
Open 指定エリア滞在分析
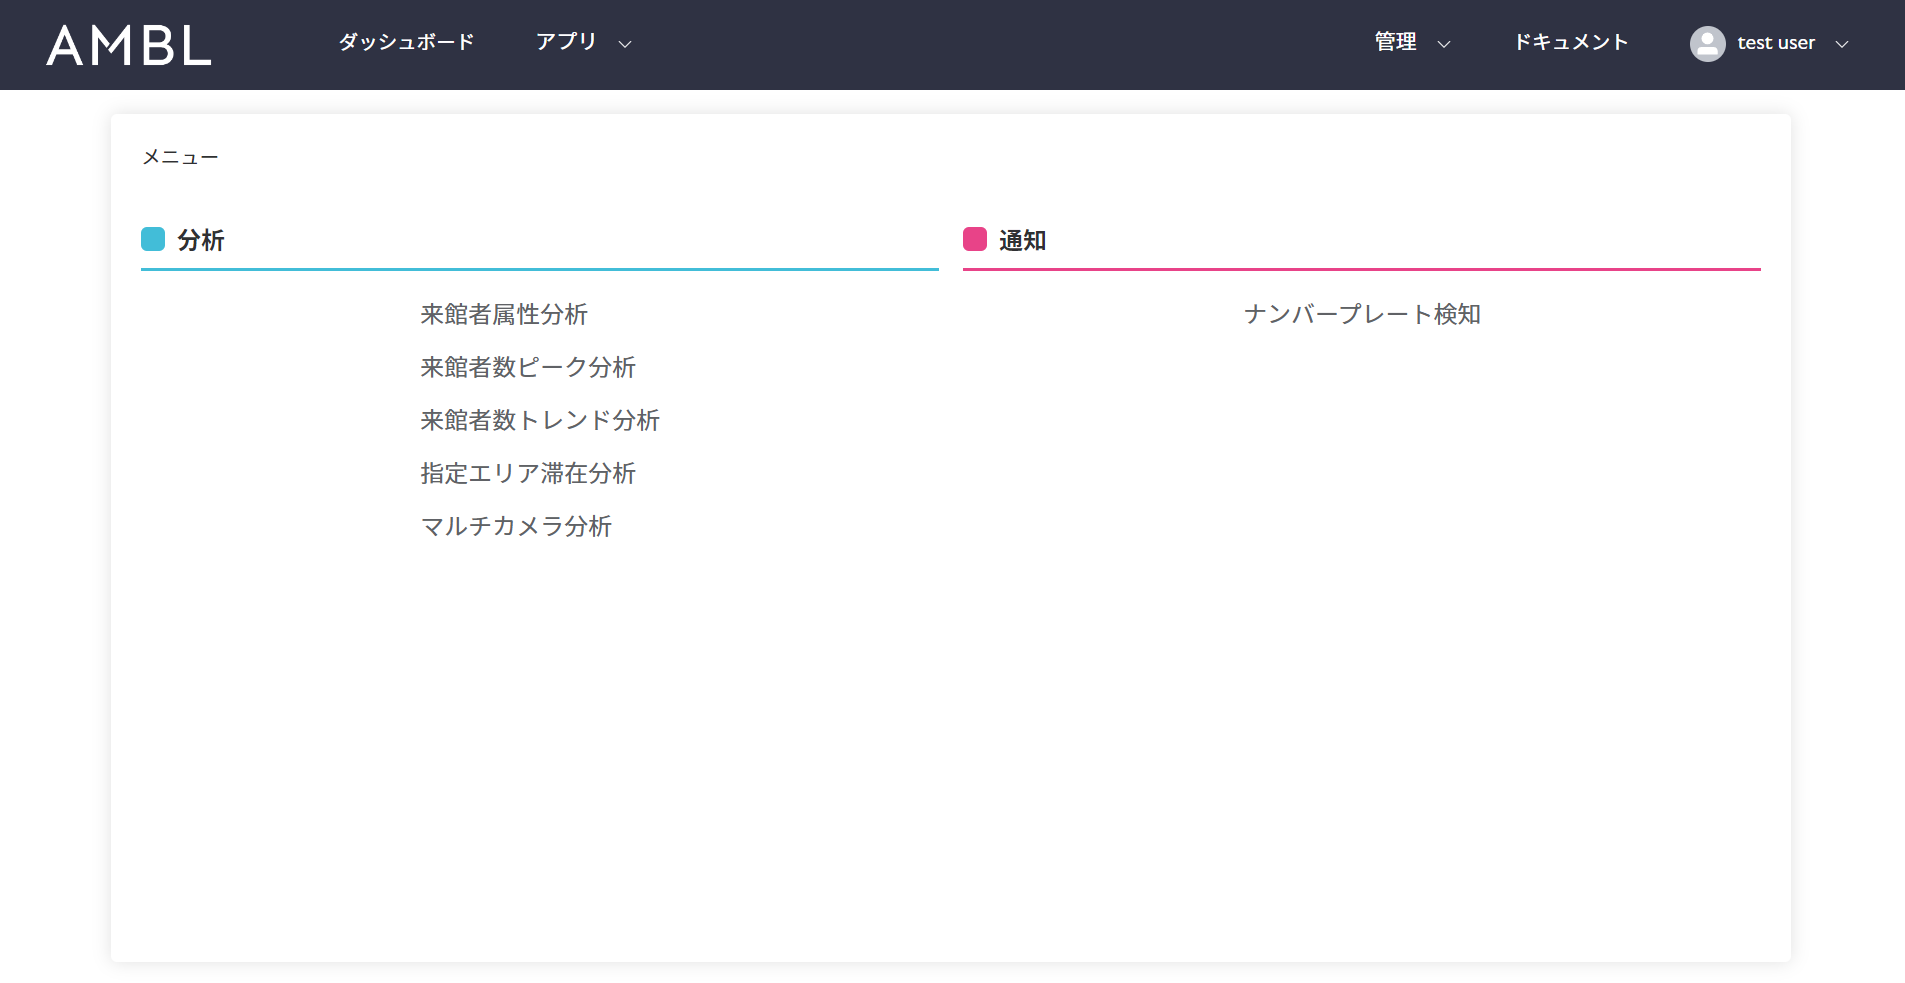(528, 473)
